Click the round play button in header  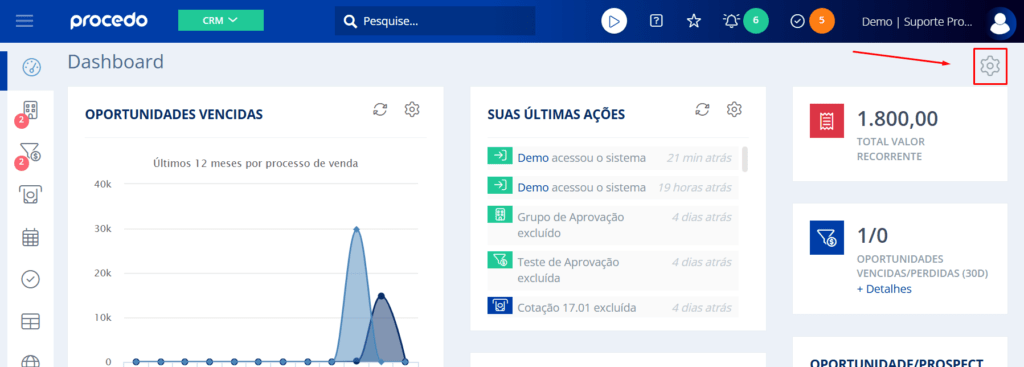pyautogui.click(x=614, y=21)
